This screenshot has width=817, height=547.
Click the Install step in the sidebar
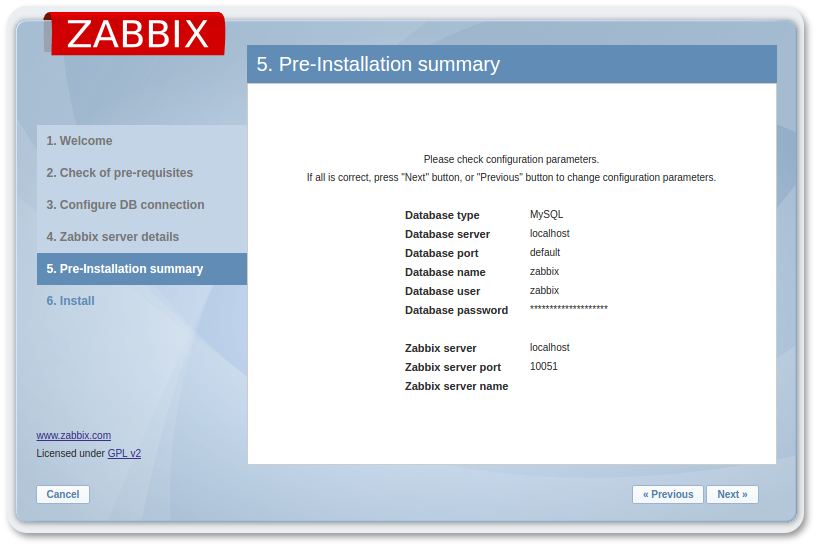(x=70, y=301)
